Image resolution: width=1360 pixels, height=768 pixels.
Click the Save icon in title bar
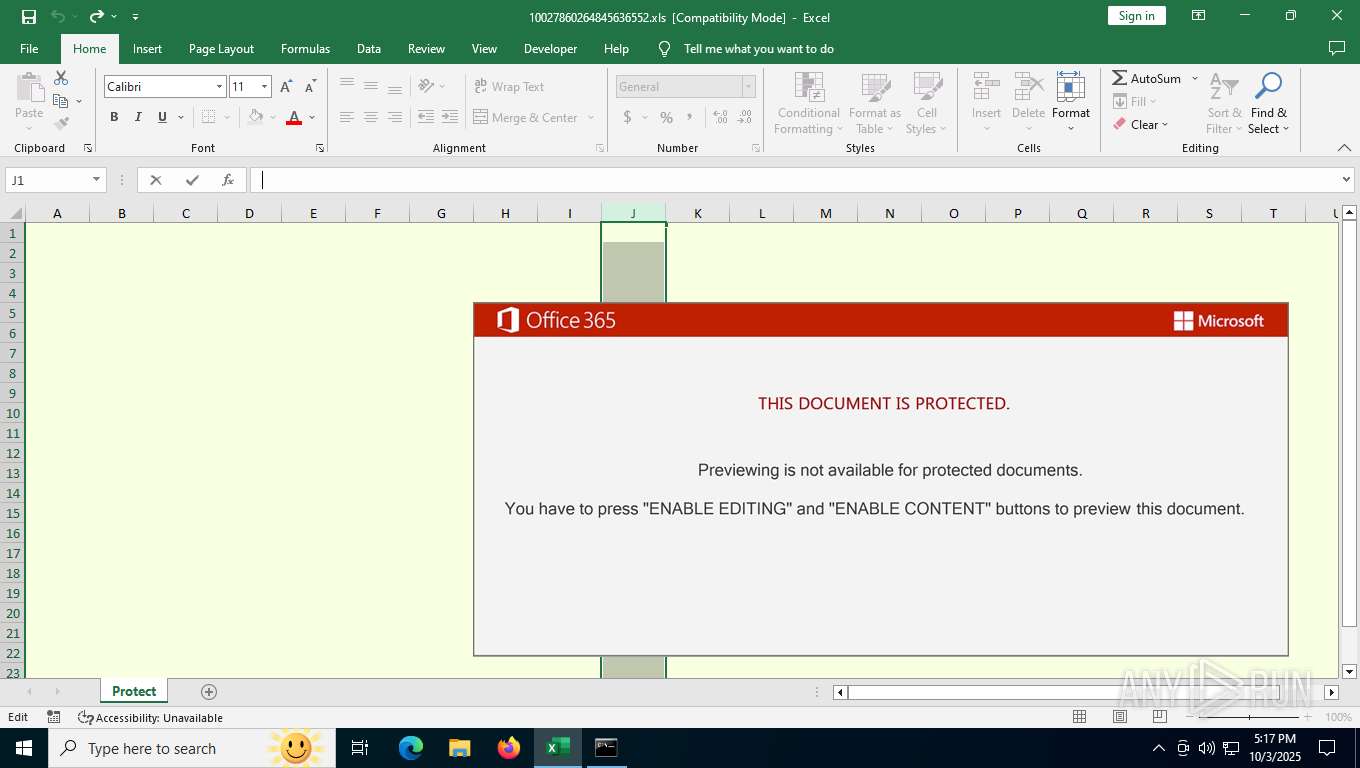29,16
